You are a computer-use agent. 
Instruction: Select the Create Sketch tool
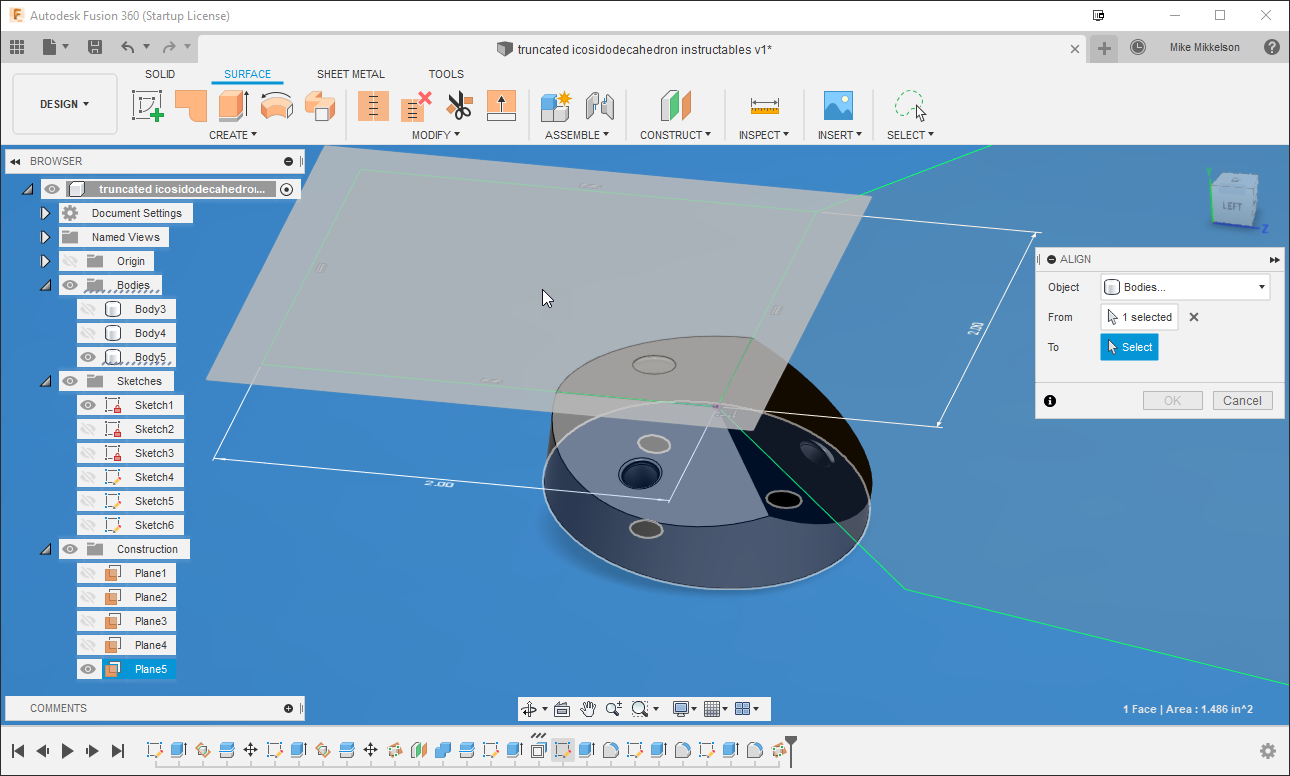[148, 105]
